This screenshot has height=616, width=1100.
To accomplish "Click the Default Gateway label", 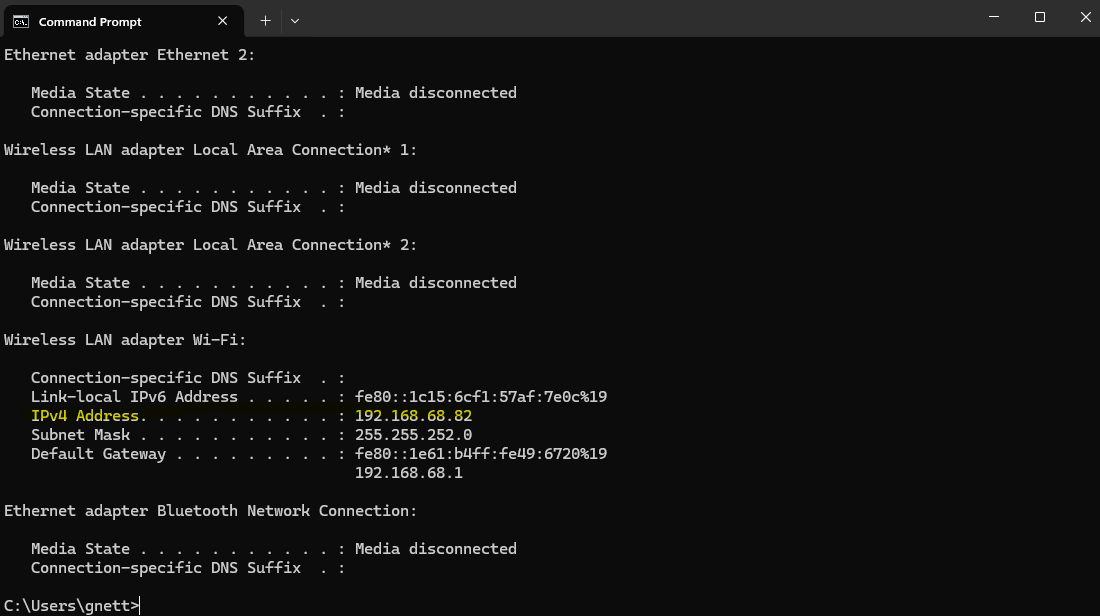I will point(98,454).
